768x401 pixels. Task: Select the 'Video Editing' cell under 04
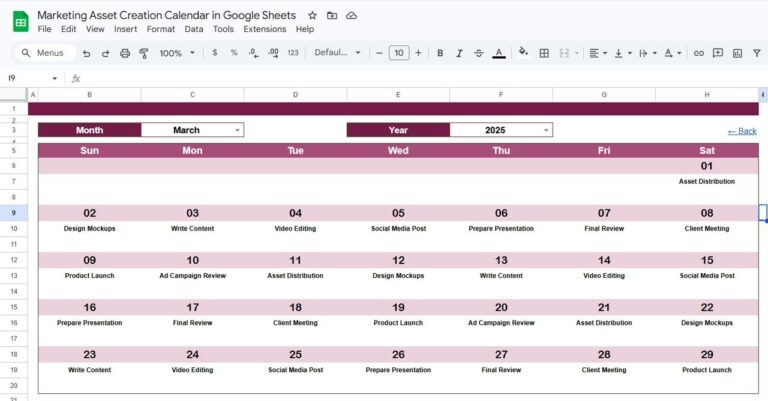click(295, 228)
